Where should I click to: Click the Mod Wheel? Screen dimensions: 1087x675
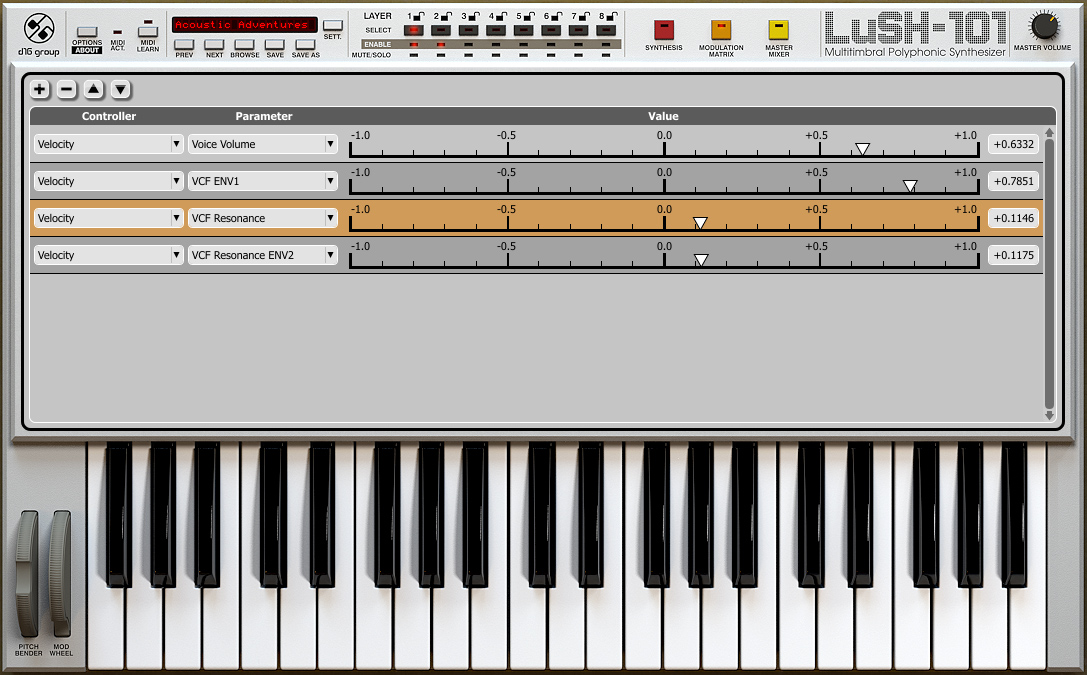point(60,574)
